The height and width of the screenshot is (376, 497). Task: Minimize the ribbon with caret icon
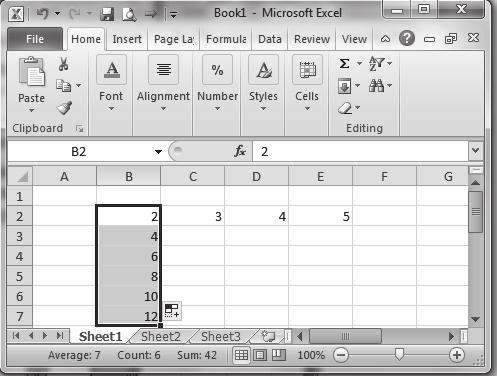click(x=385, y=39)
